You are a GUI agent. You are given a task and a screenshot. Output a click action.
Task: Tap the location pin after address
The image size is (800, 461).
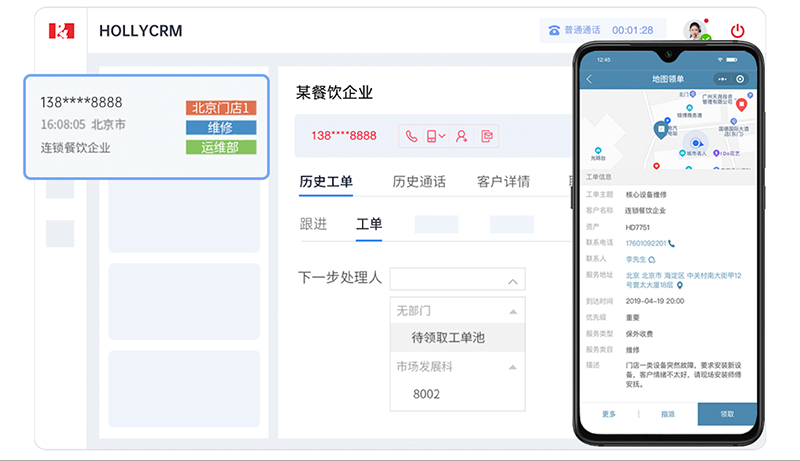click(680, 286)
